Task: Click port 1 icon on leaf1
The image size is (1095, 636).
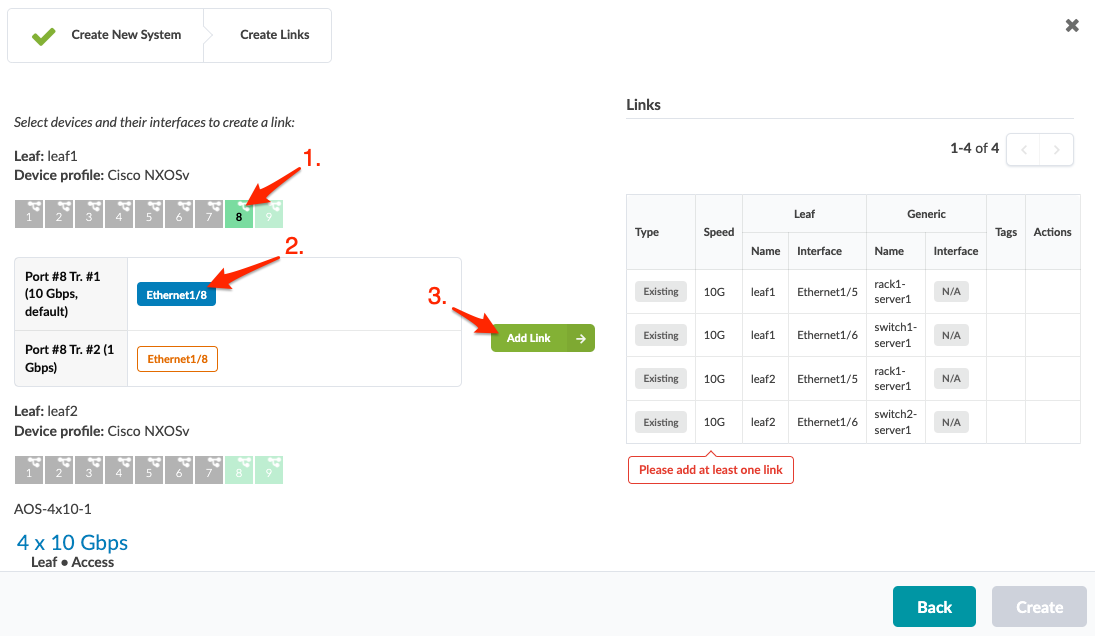Action: pos(29,214)
